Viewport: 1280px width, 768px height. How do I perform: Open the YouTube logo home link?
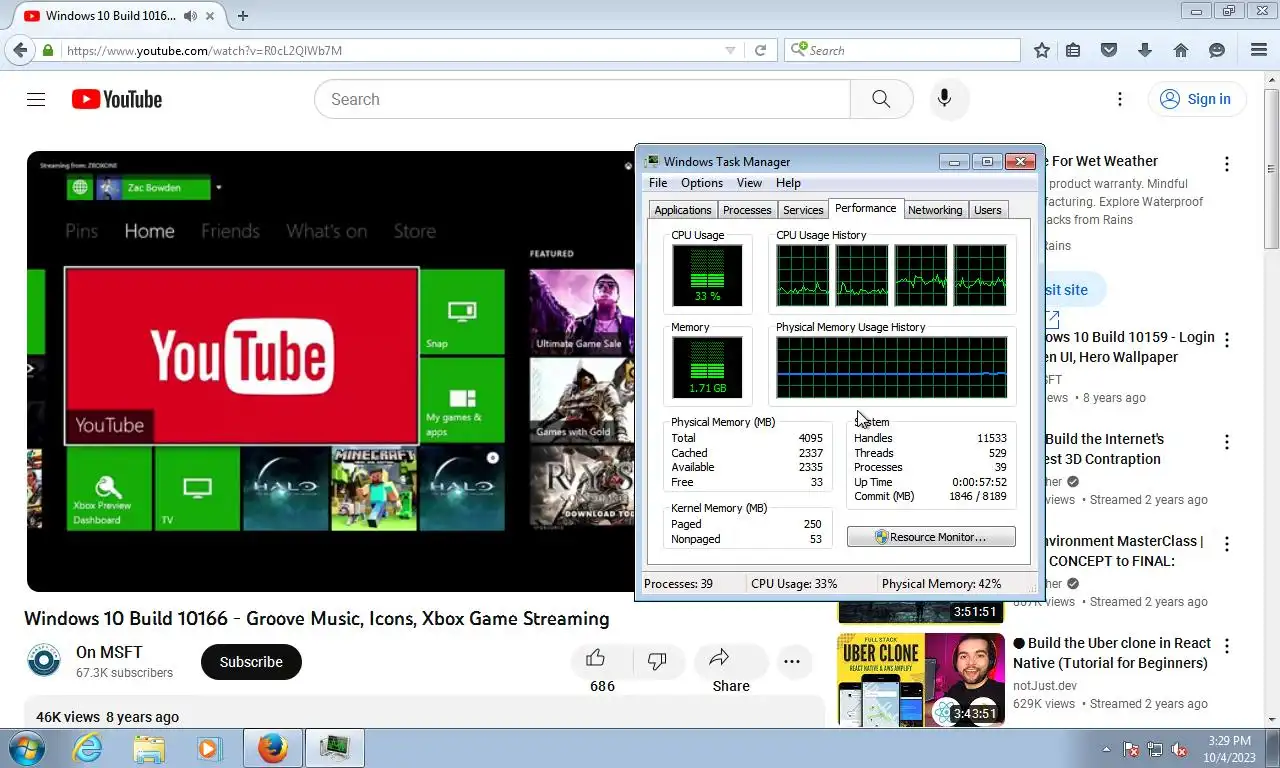coord(117,99)
